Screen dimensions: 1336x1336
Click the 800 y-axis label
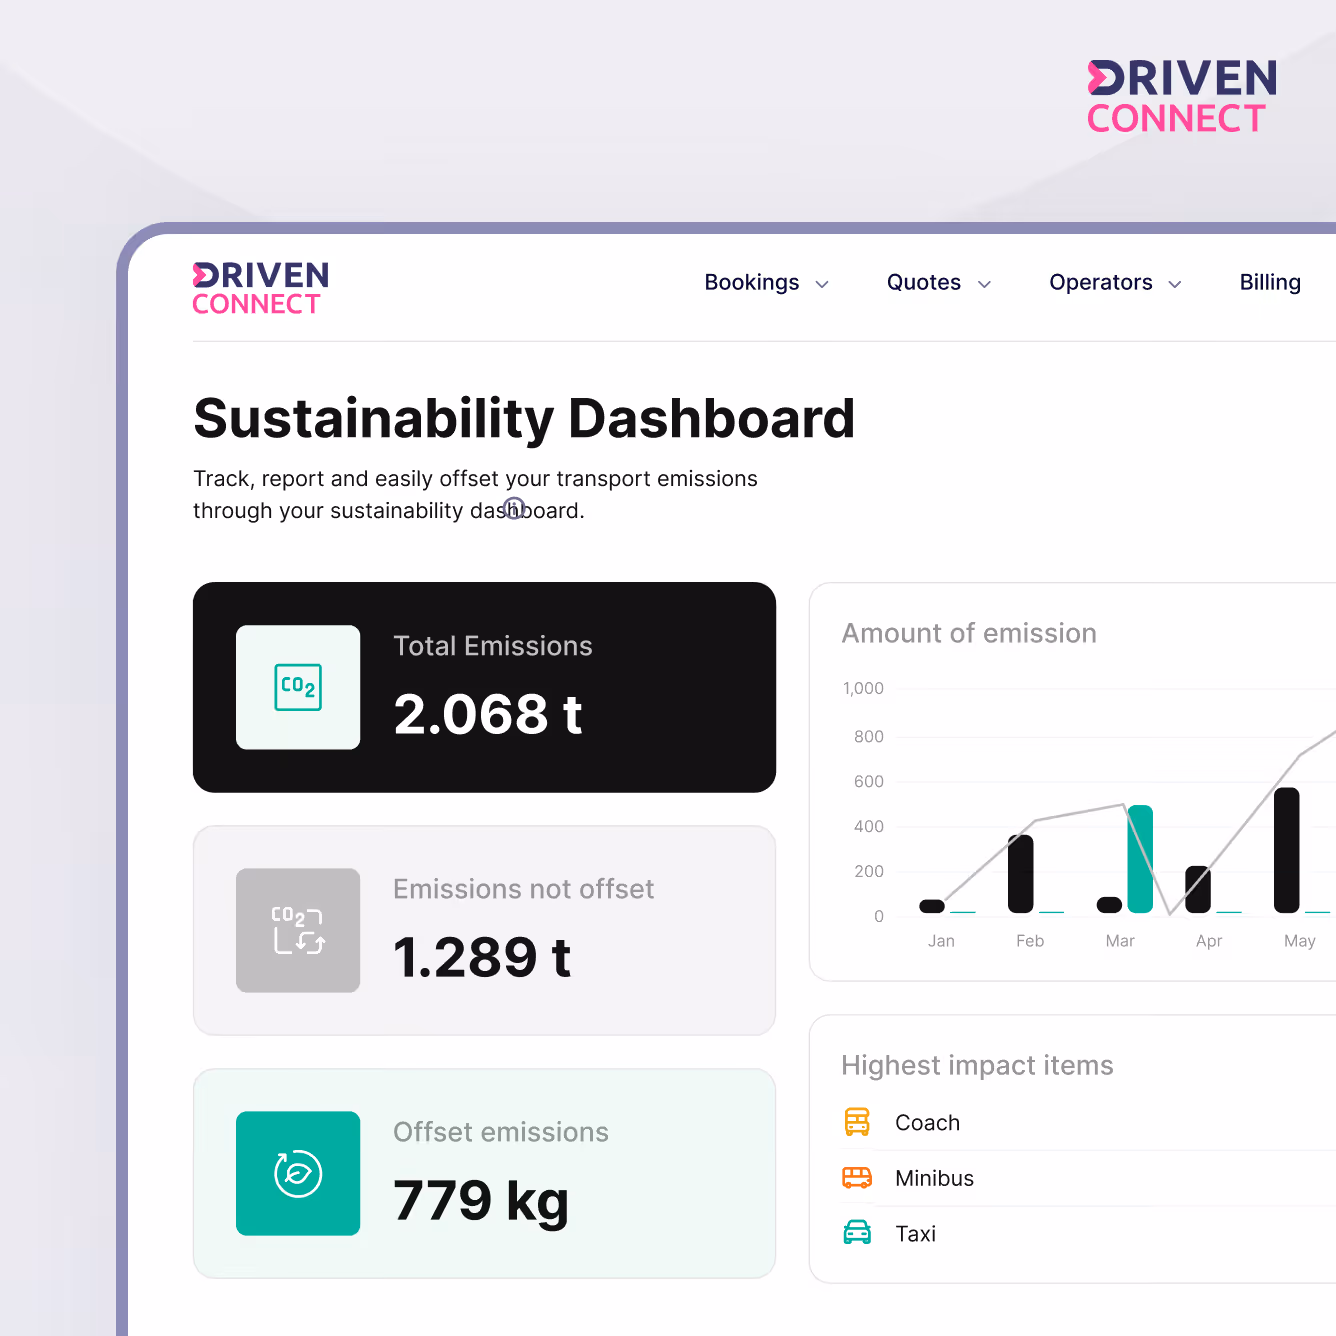[869, 736]
